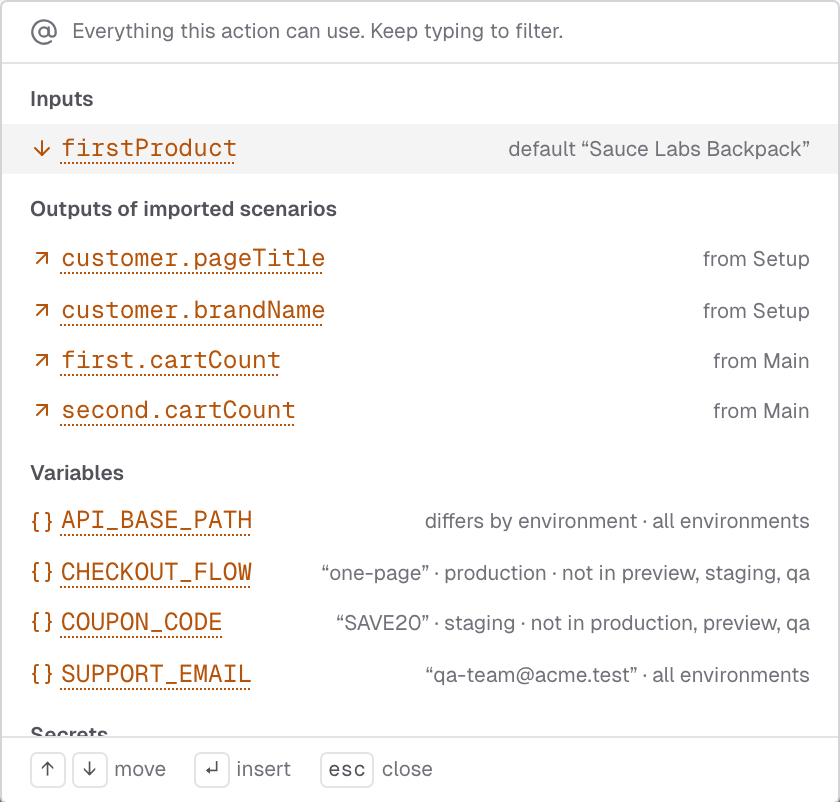Click the arrow icon next to first.cartCount
Viewport: 840px width, 802px height.
(42, 361)
